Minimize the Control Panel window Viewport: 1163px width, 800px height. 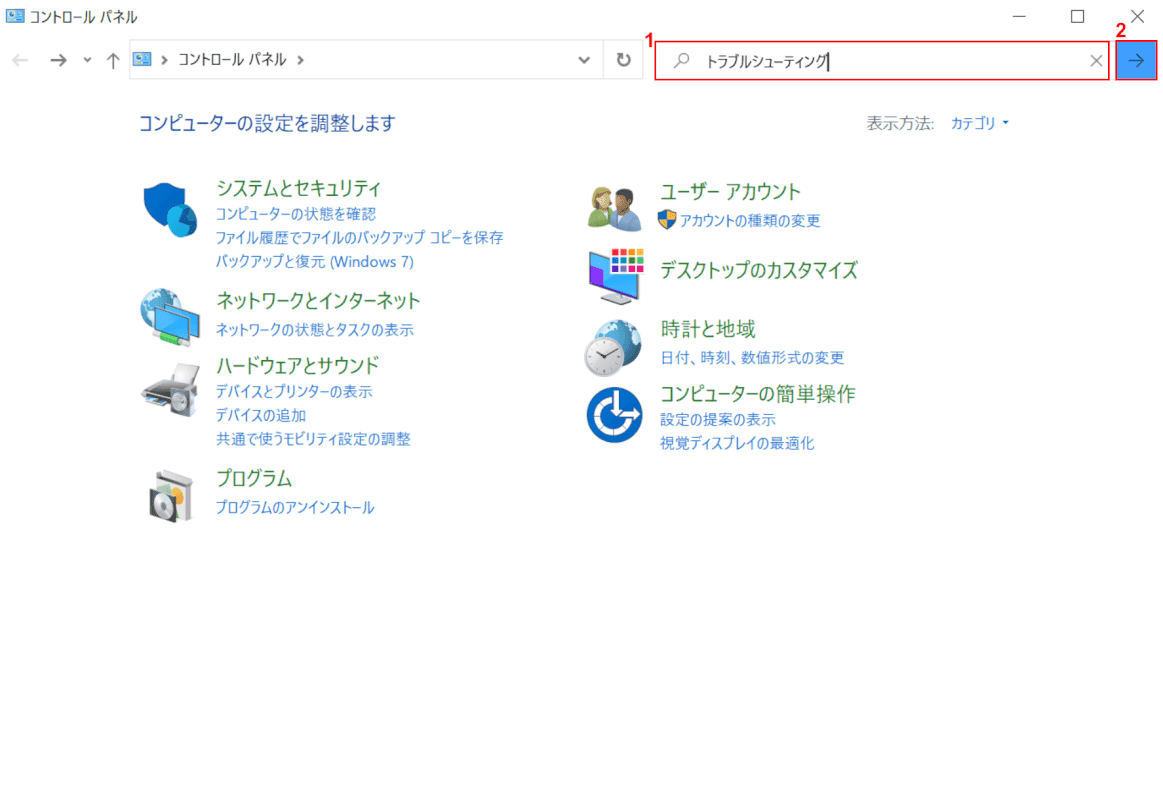[x=1019, y=16]
